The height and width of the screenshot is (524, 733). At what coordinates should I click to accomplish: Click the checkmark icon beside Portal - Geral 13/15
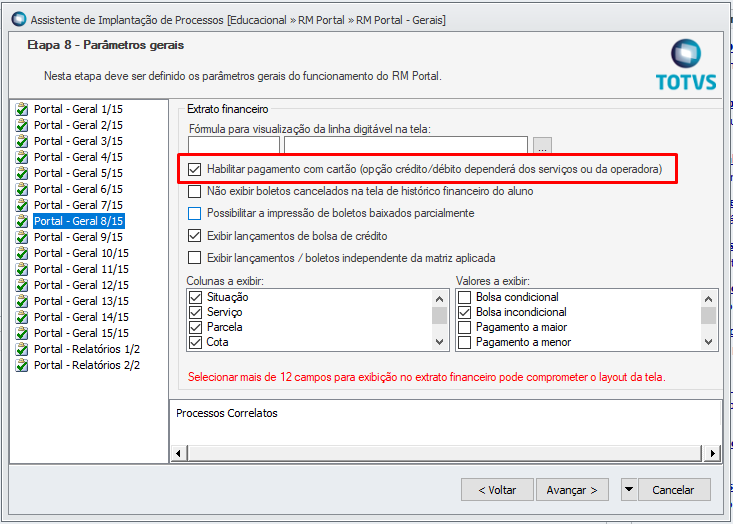tap(22, 301)
